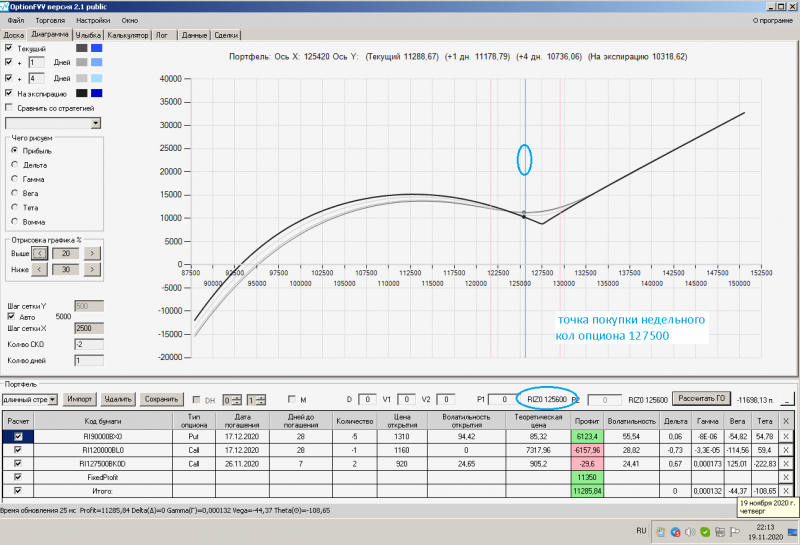This screenshot has width=800, height=545.
Task: Click the first DH stepper showing 0
Action: [x=233, y=400]
